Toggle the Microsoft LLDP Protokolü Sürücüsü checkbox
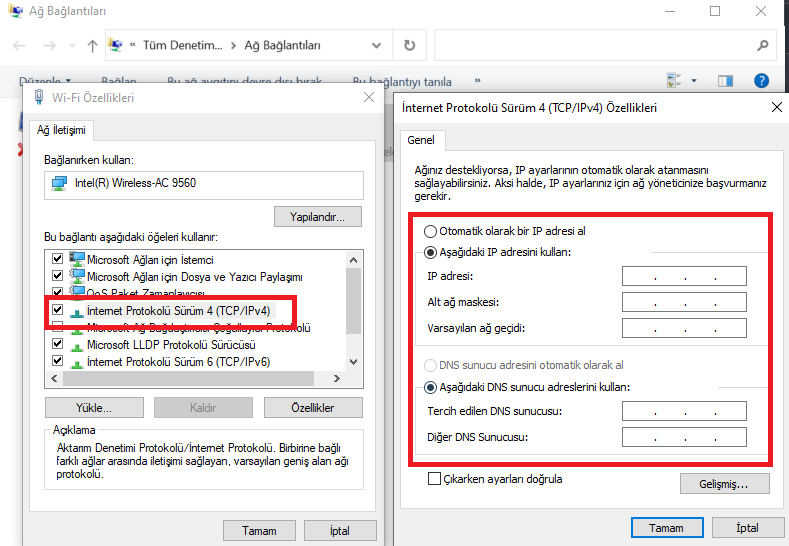789x546 pixels. pos(57,344)
